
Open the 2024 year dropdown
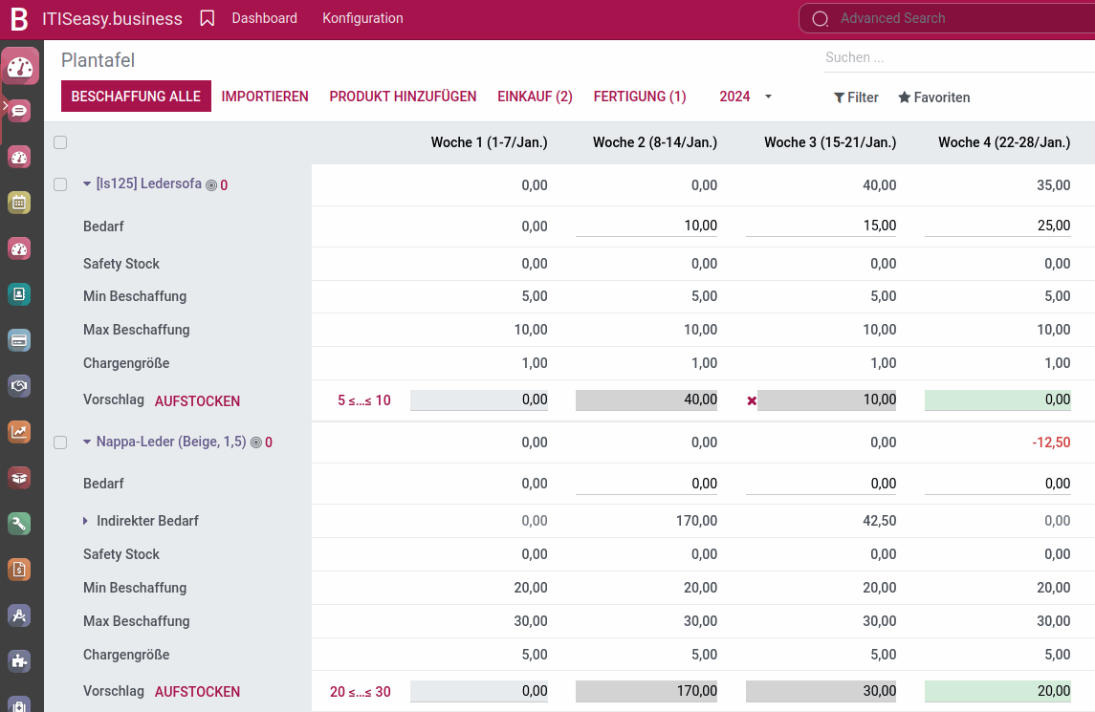click(746, 97)
